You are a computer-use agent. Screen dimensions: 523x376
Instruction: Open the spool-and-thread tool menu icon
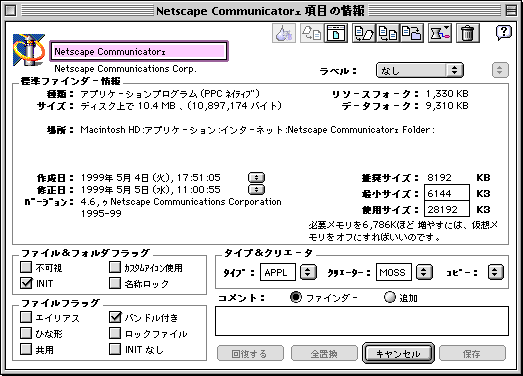pos(440,33)
